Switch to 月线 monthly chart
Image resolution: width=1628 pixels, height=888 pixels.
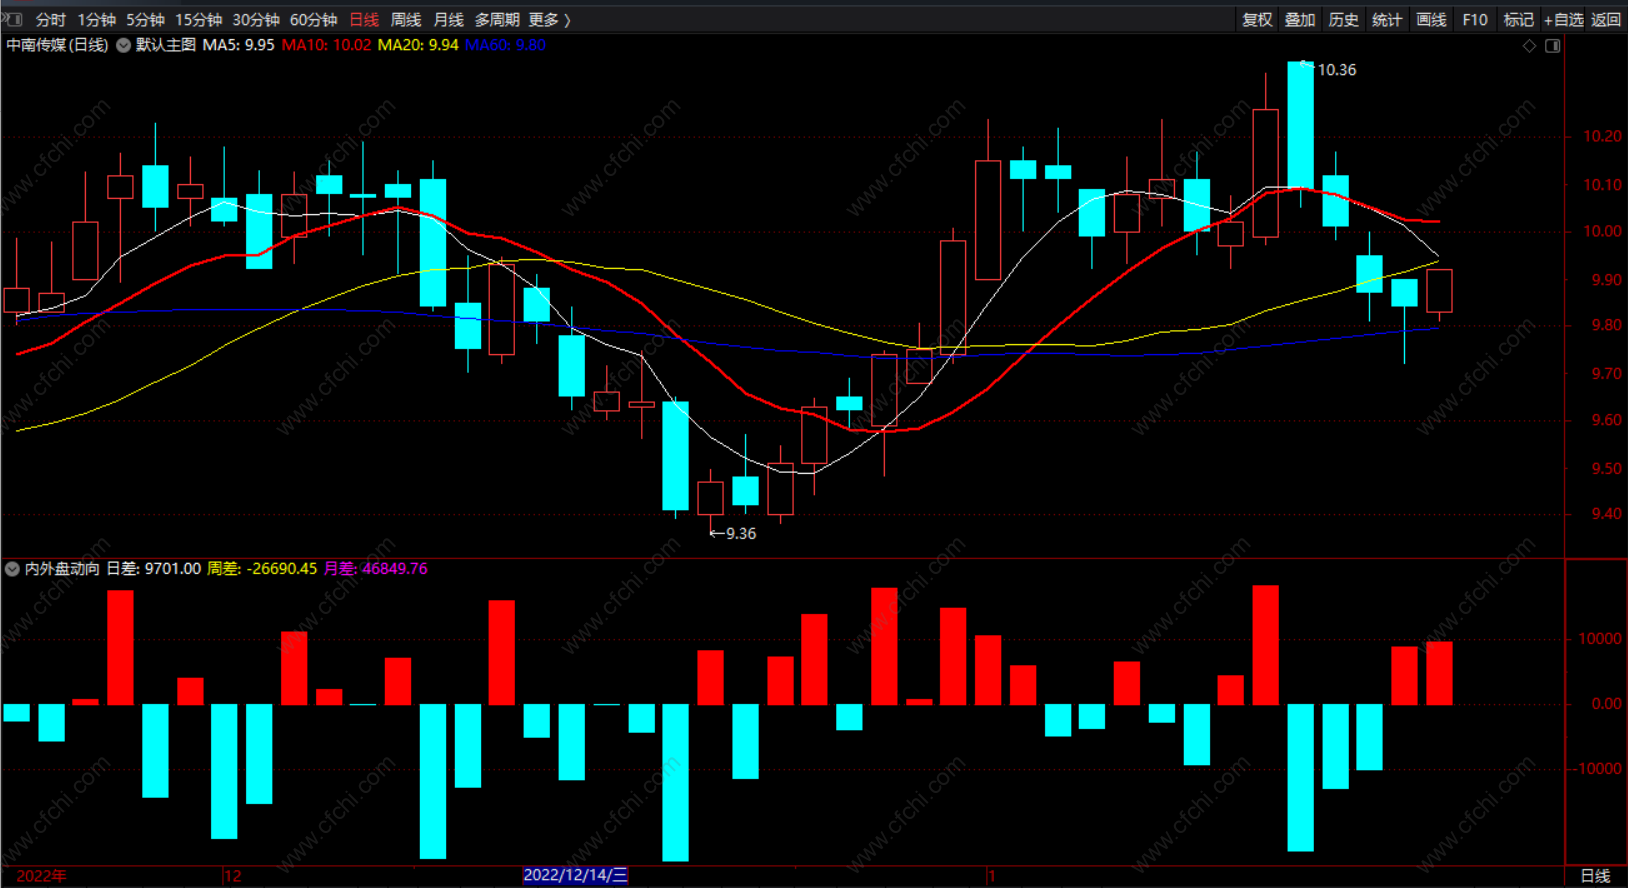pyautogui.click(x=449, y=20)
